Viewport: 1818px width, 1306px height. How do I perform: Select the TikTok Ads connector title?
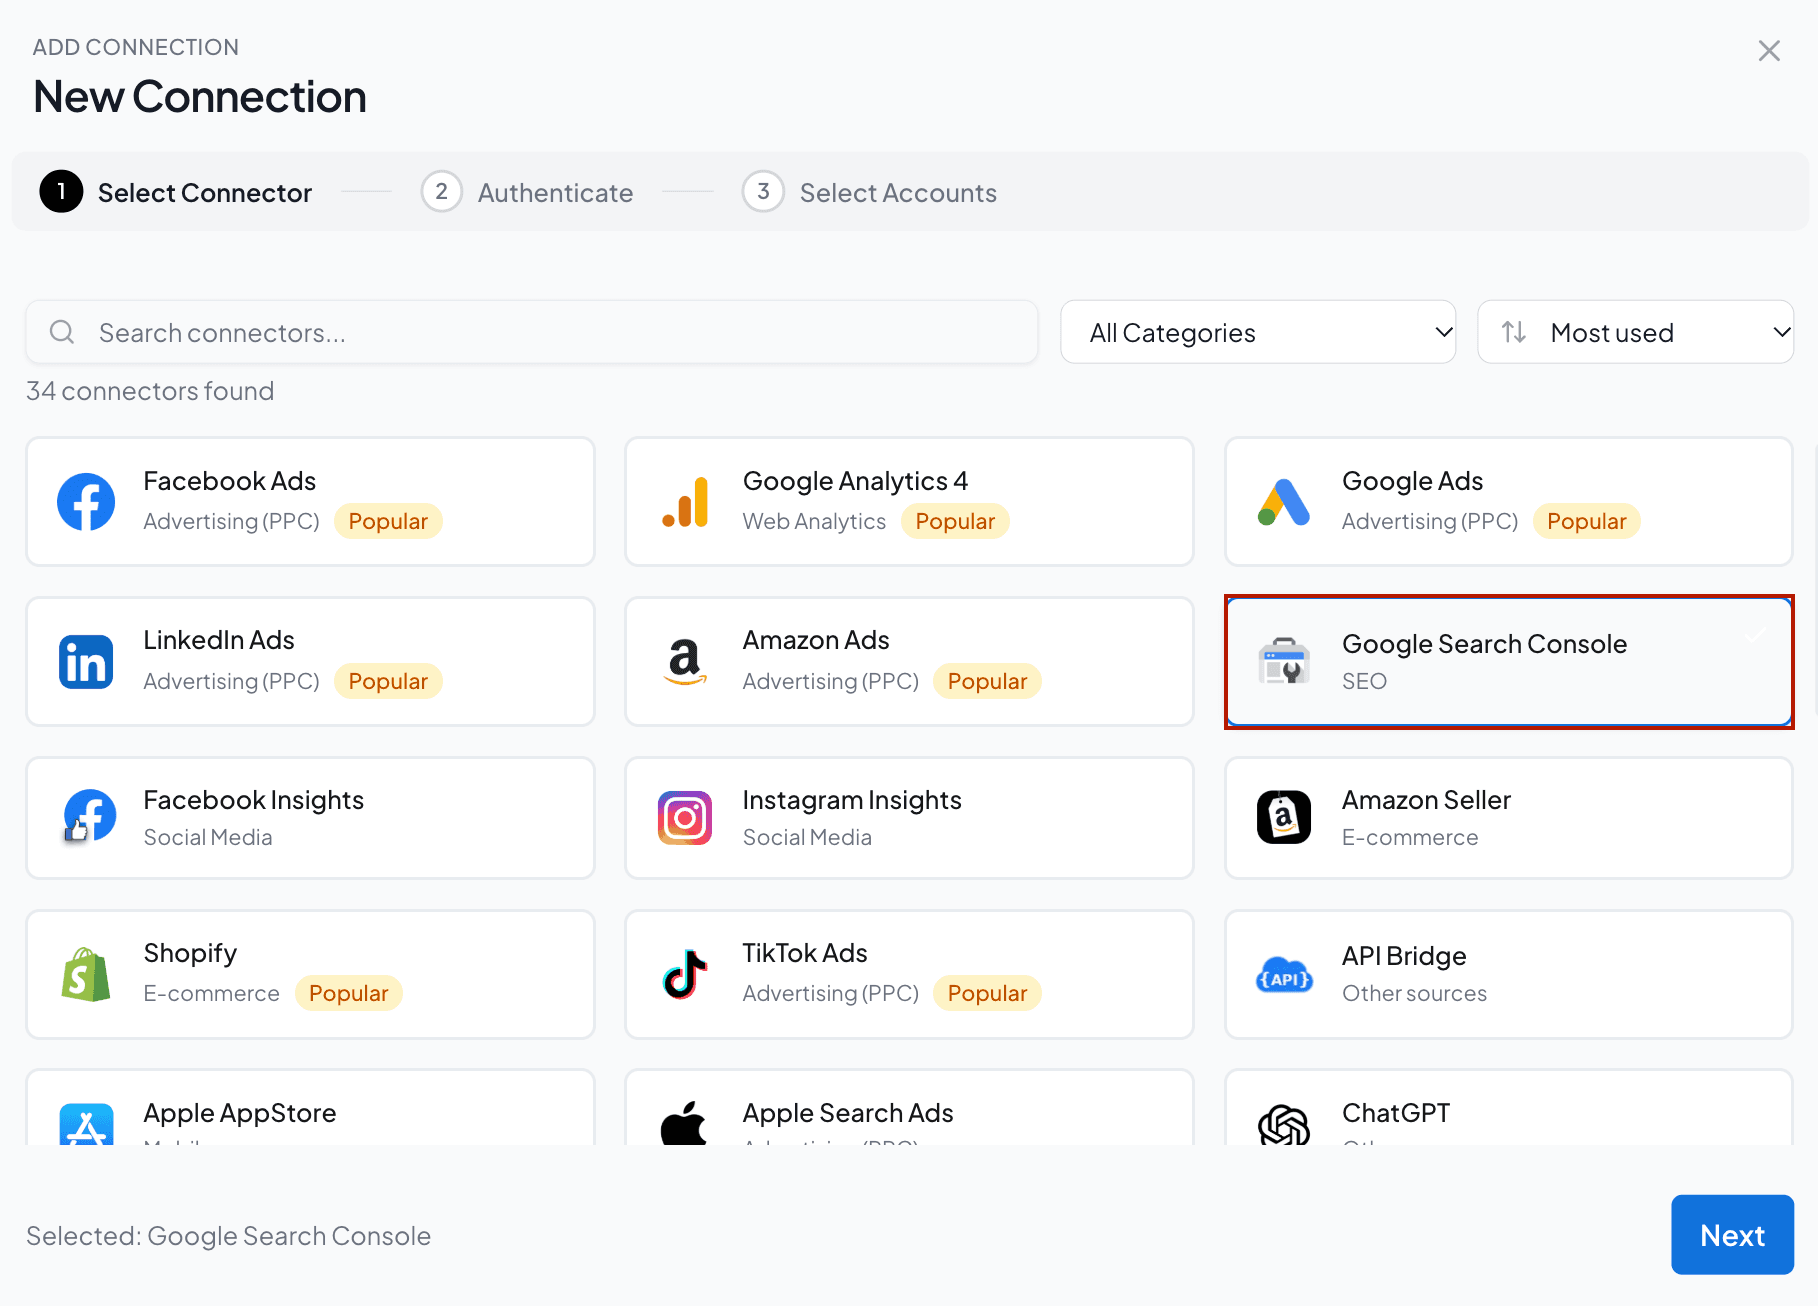[805, 953]
